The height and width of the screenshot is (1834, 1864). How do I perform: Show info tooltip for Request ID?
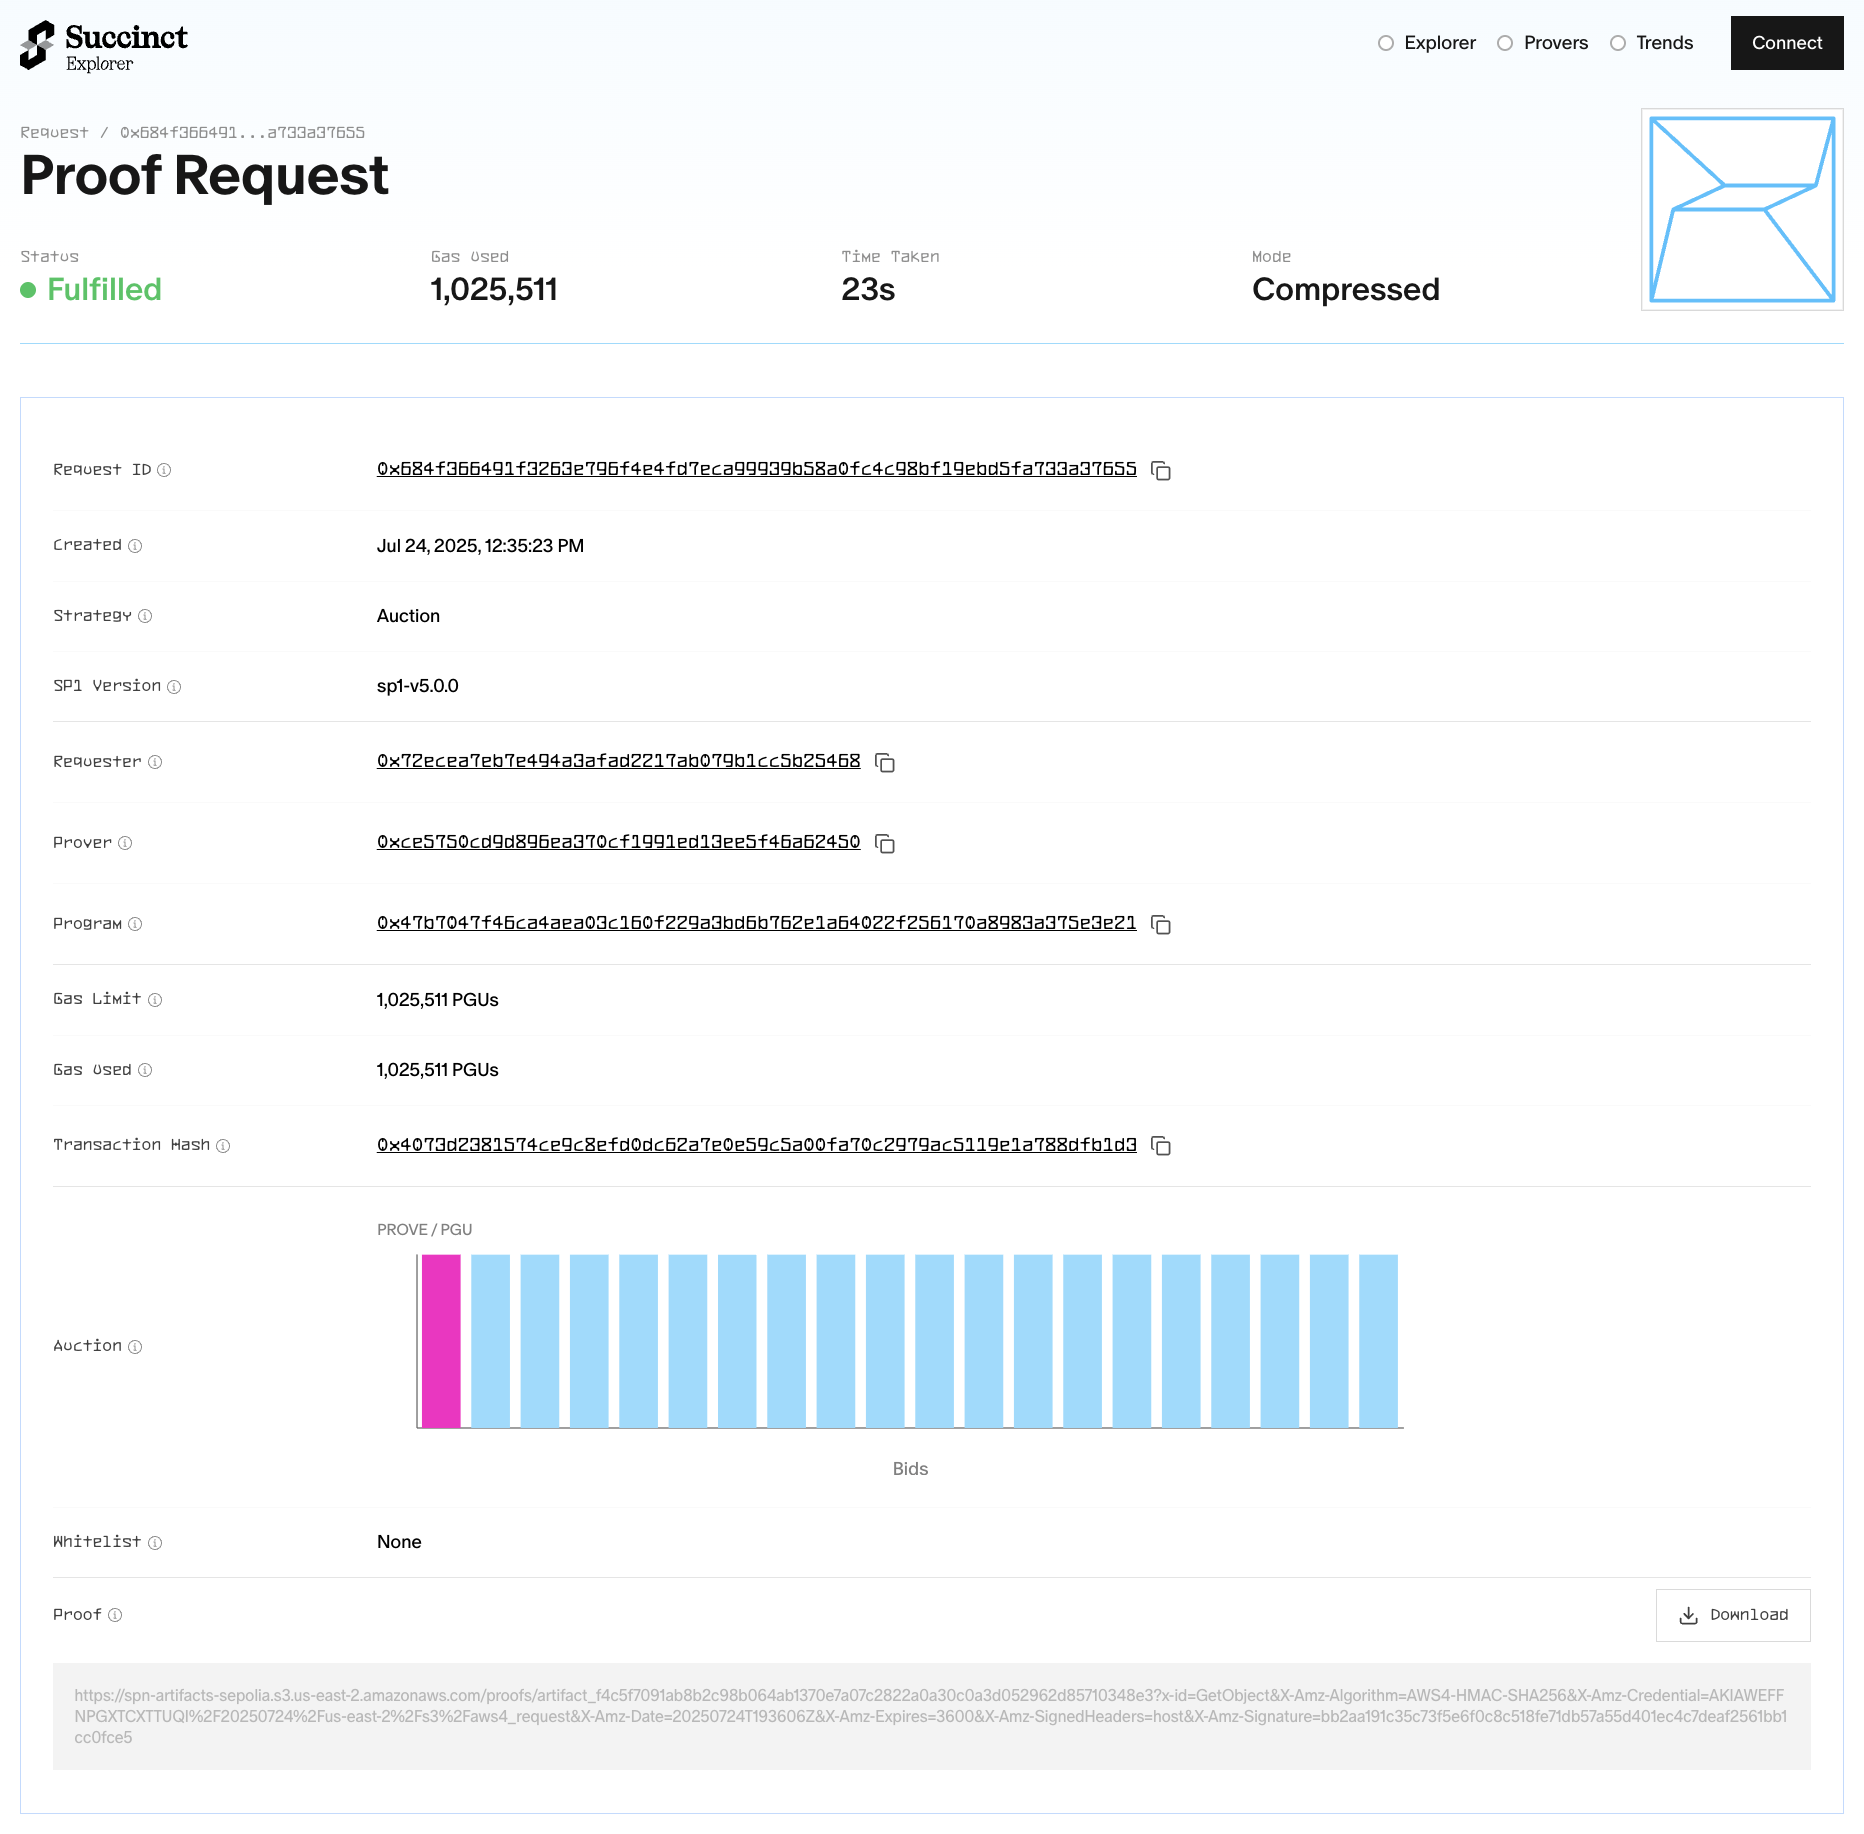coord(164,470)
